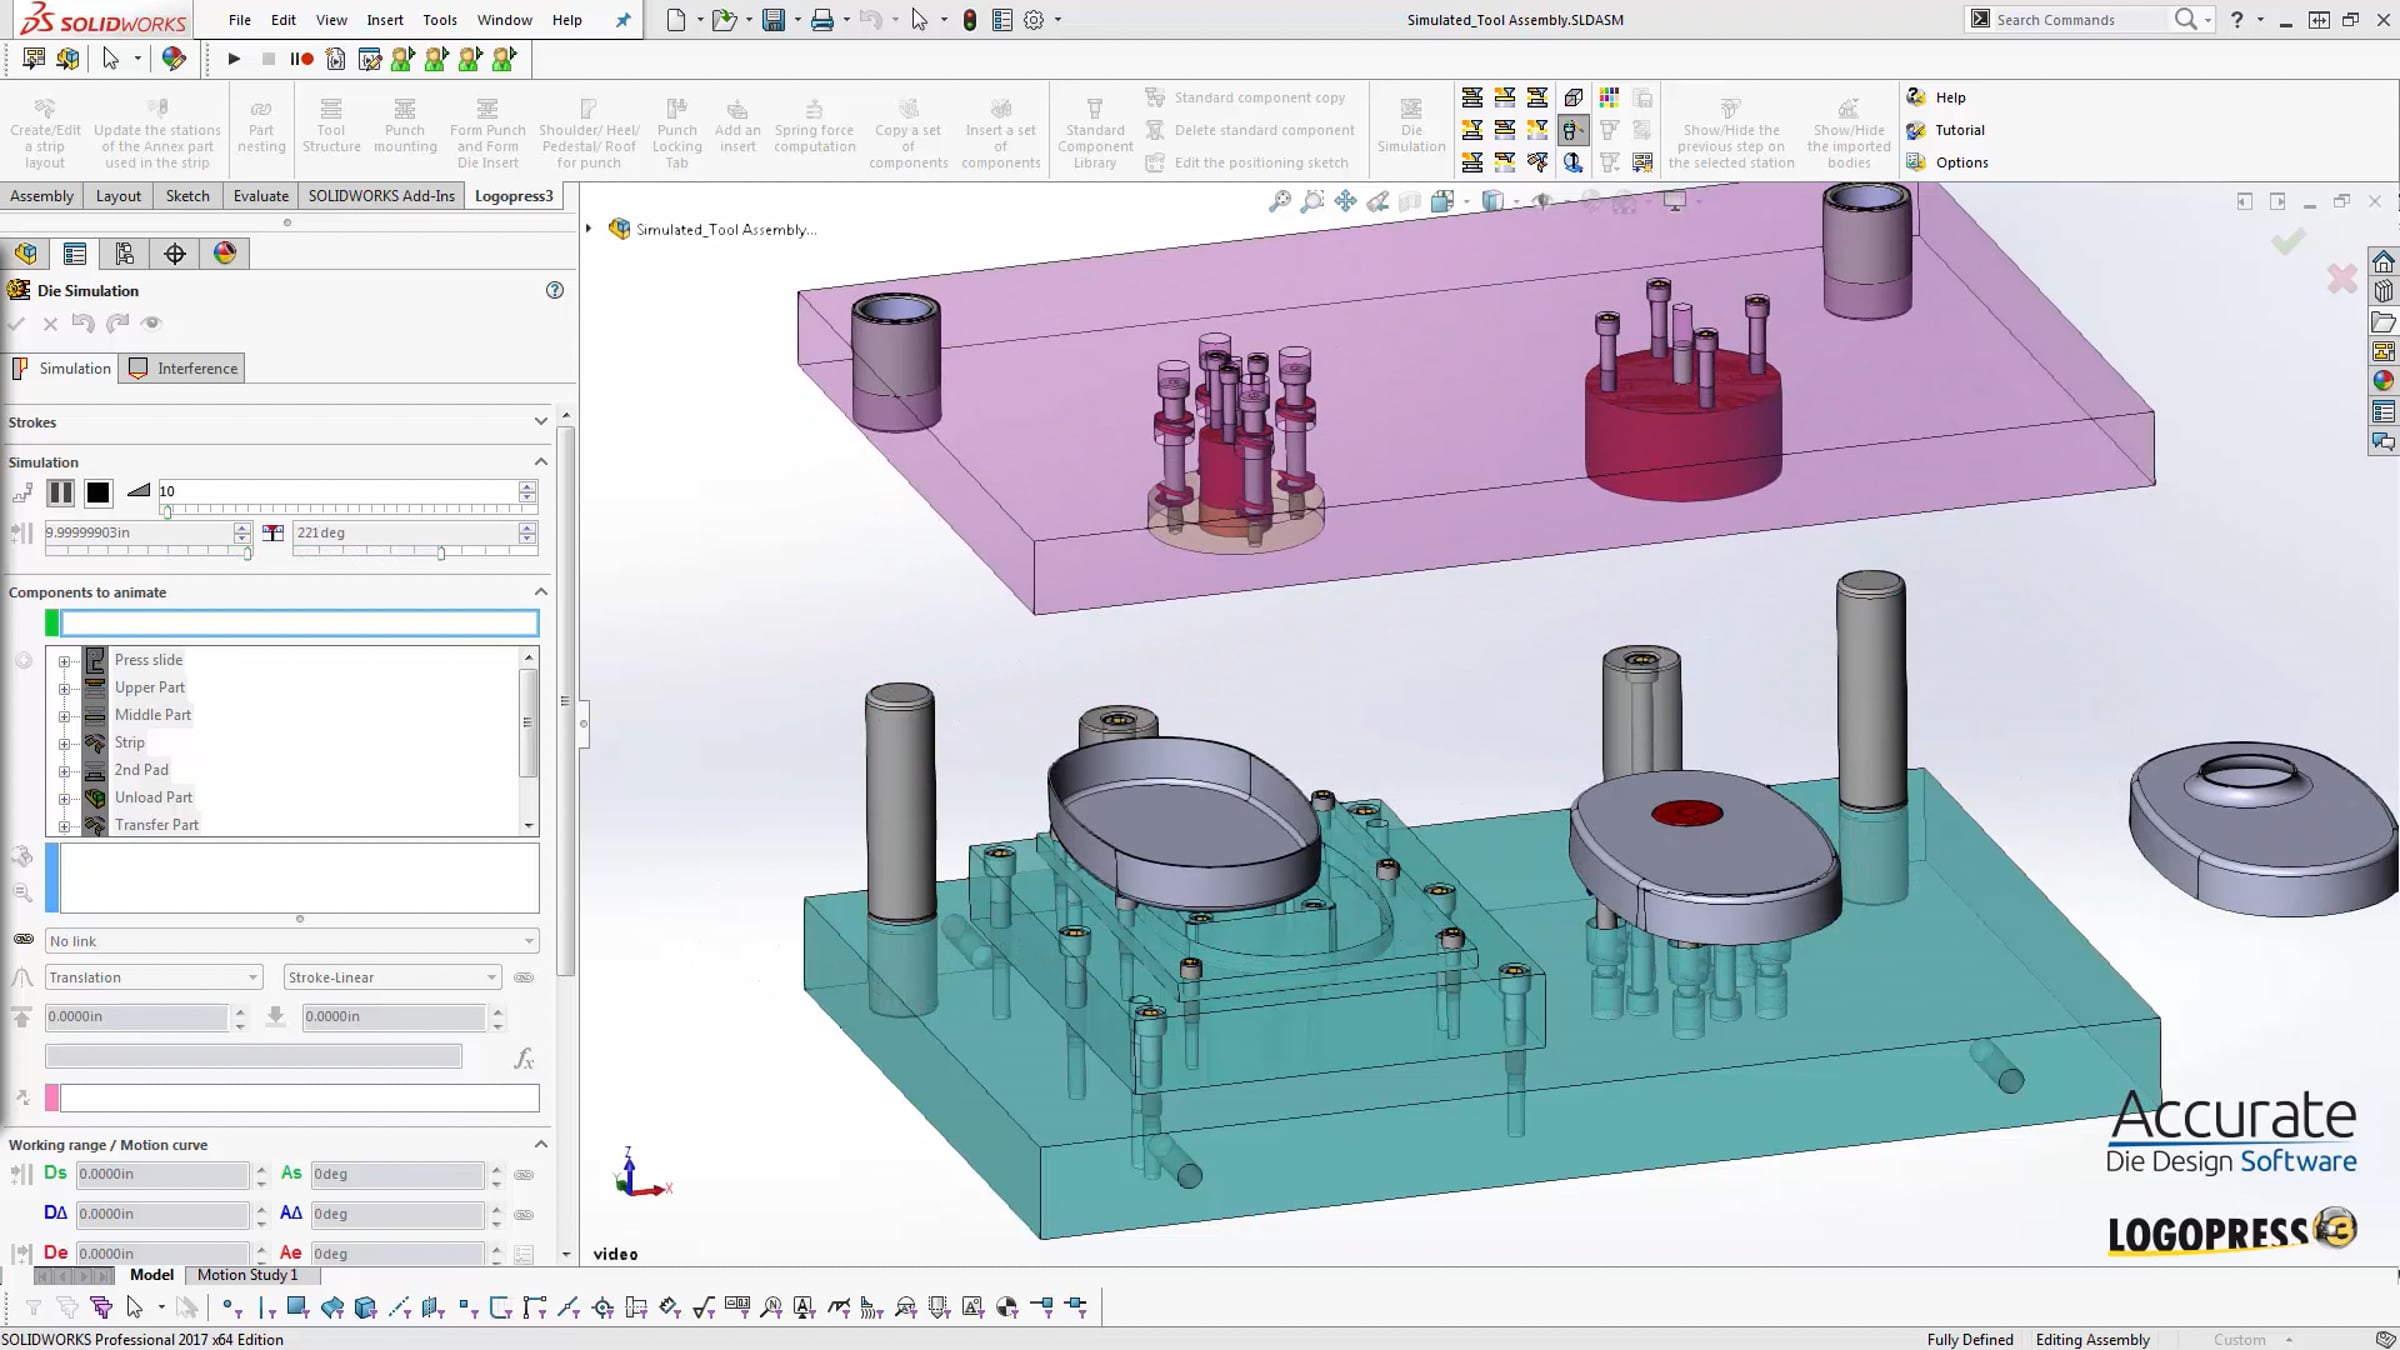Collapse the Simulation section
This screenshot has height=1350, width=2400.
[541, 461]
